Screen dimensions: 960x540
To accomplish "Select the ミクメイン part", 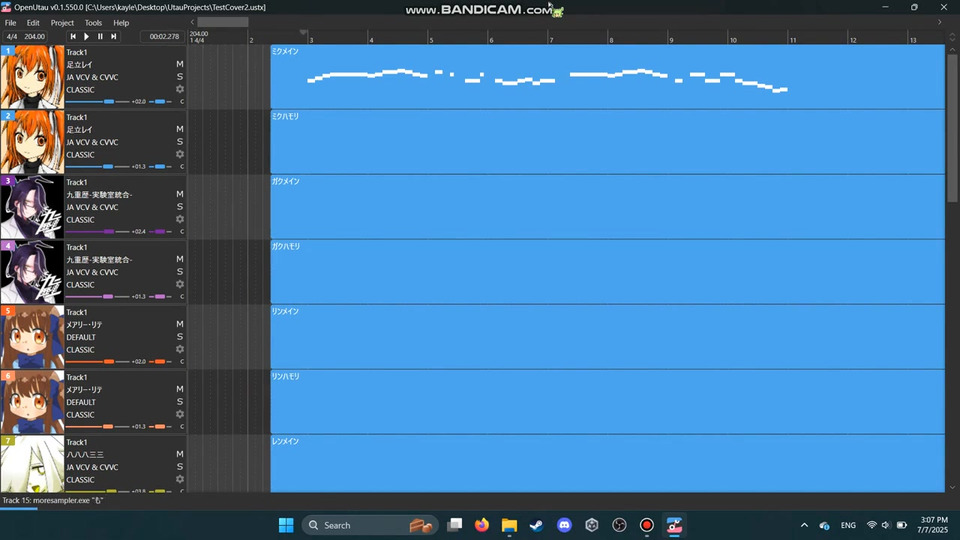I will pos(607,77).
